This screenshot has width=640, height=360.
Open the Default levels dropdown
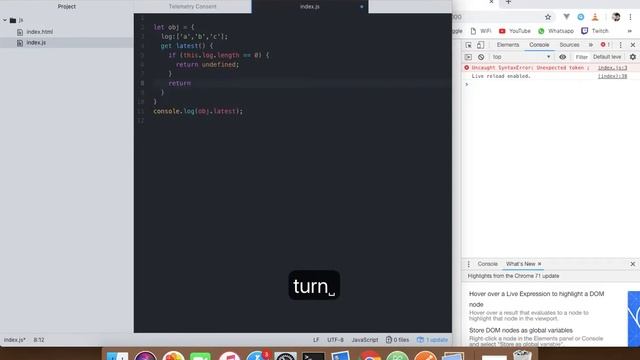(x=607, y=57)
